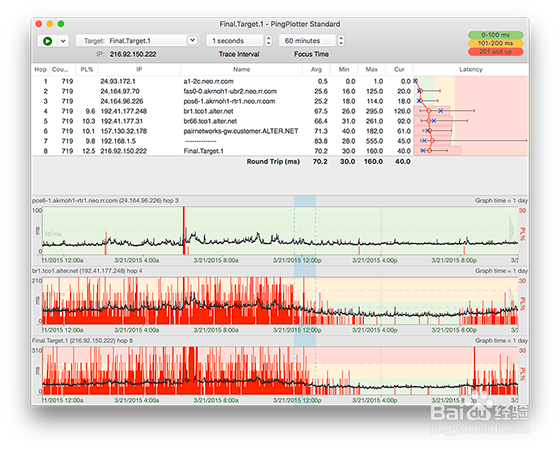This screenshot has width=560, height=450.
Task: Sort by the Hop column header
Action: [40, 69]
